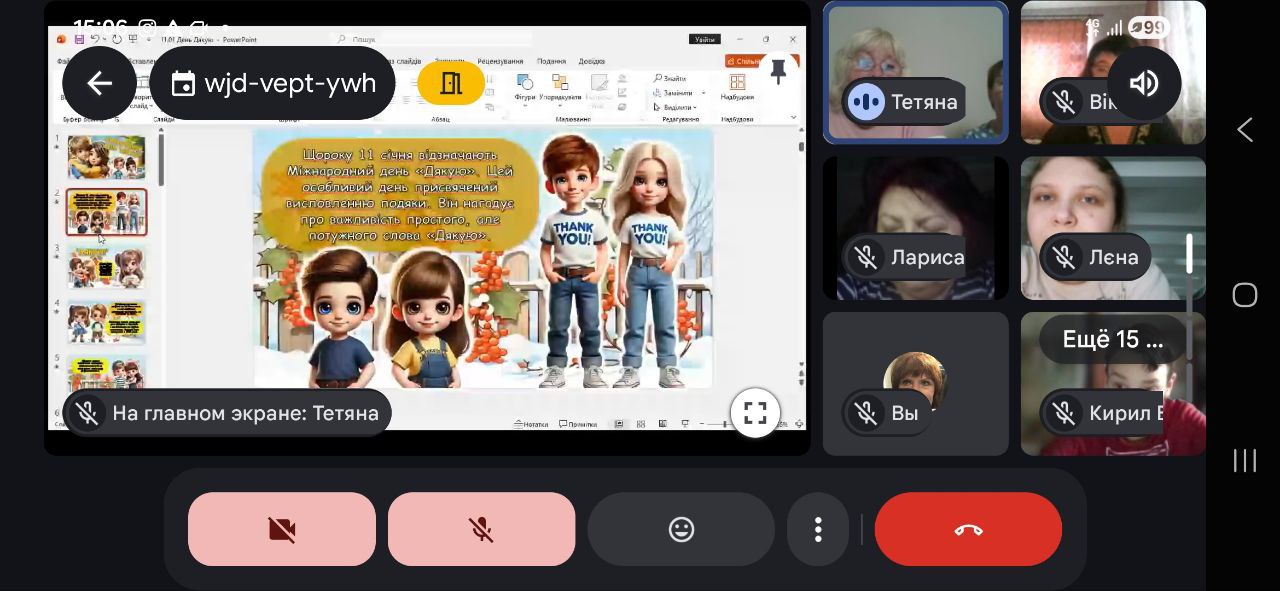
Task: Turn on the camera
Action: click(282, 529)
